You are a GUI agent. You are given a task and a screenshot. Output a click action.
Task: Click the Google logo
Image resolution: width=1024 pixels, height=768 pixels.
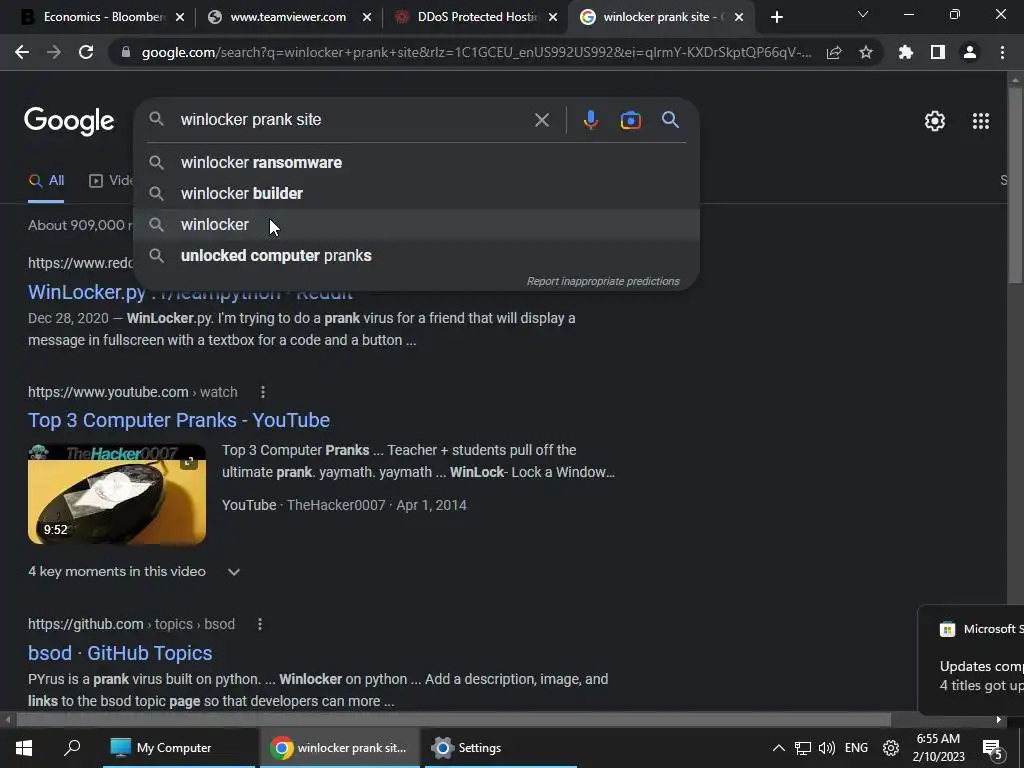[x=69, y=121]
